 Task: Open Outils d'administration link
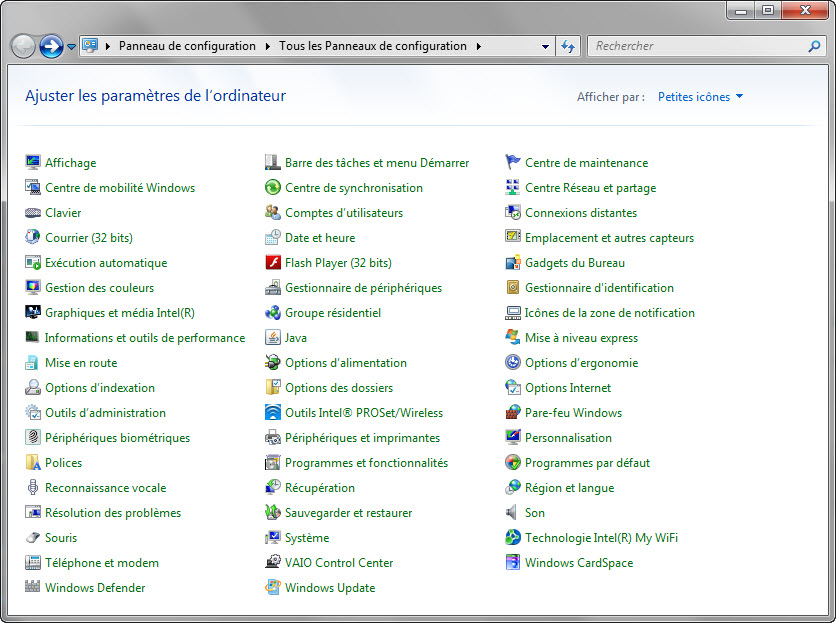tap(106, 413)
